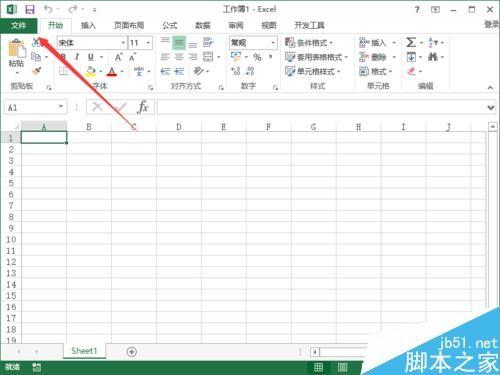Select the Format Painter brush

tap(36, 71)
